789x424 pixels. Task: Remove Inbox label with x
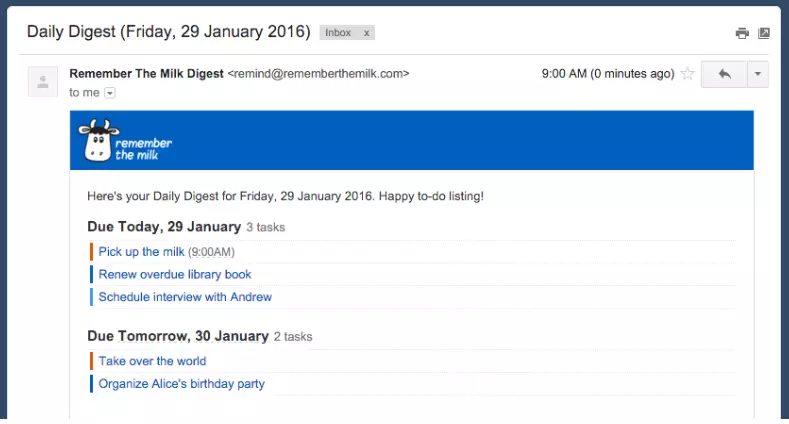pyautogui.click(x=366, y=33)
